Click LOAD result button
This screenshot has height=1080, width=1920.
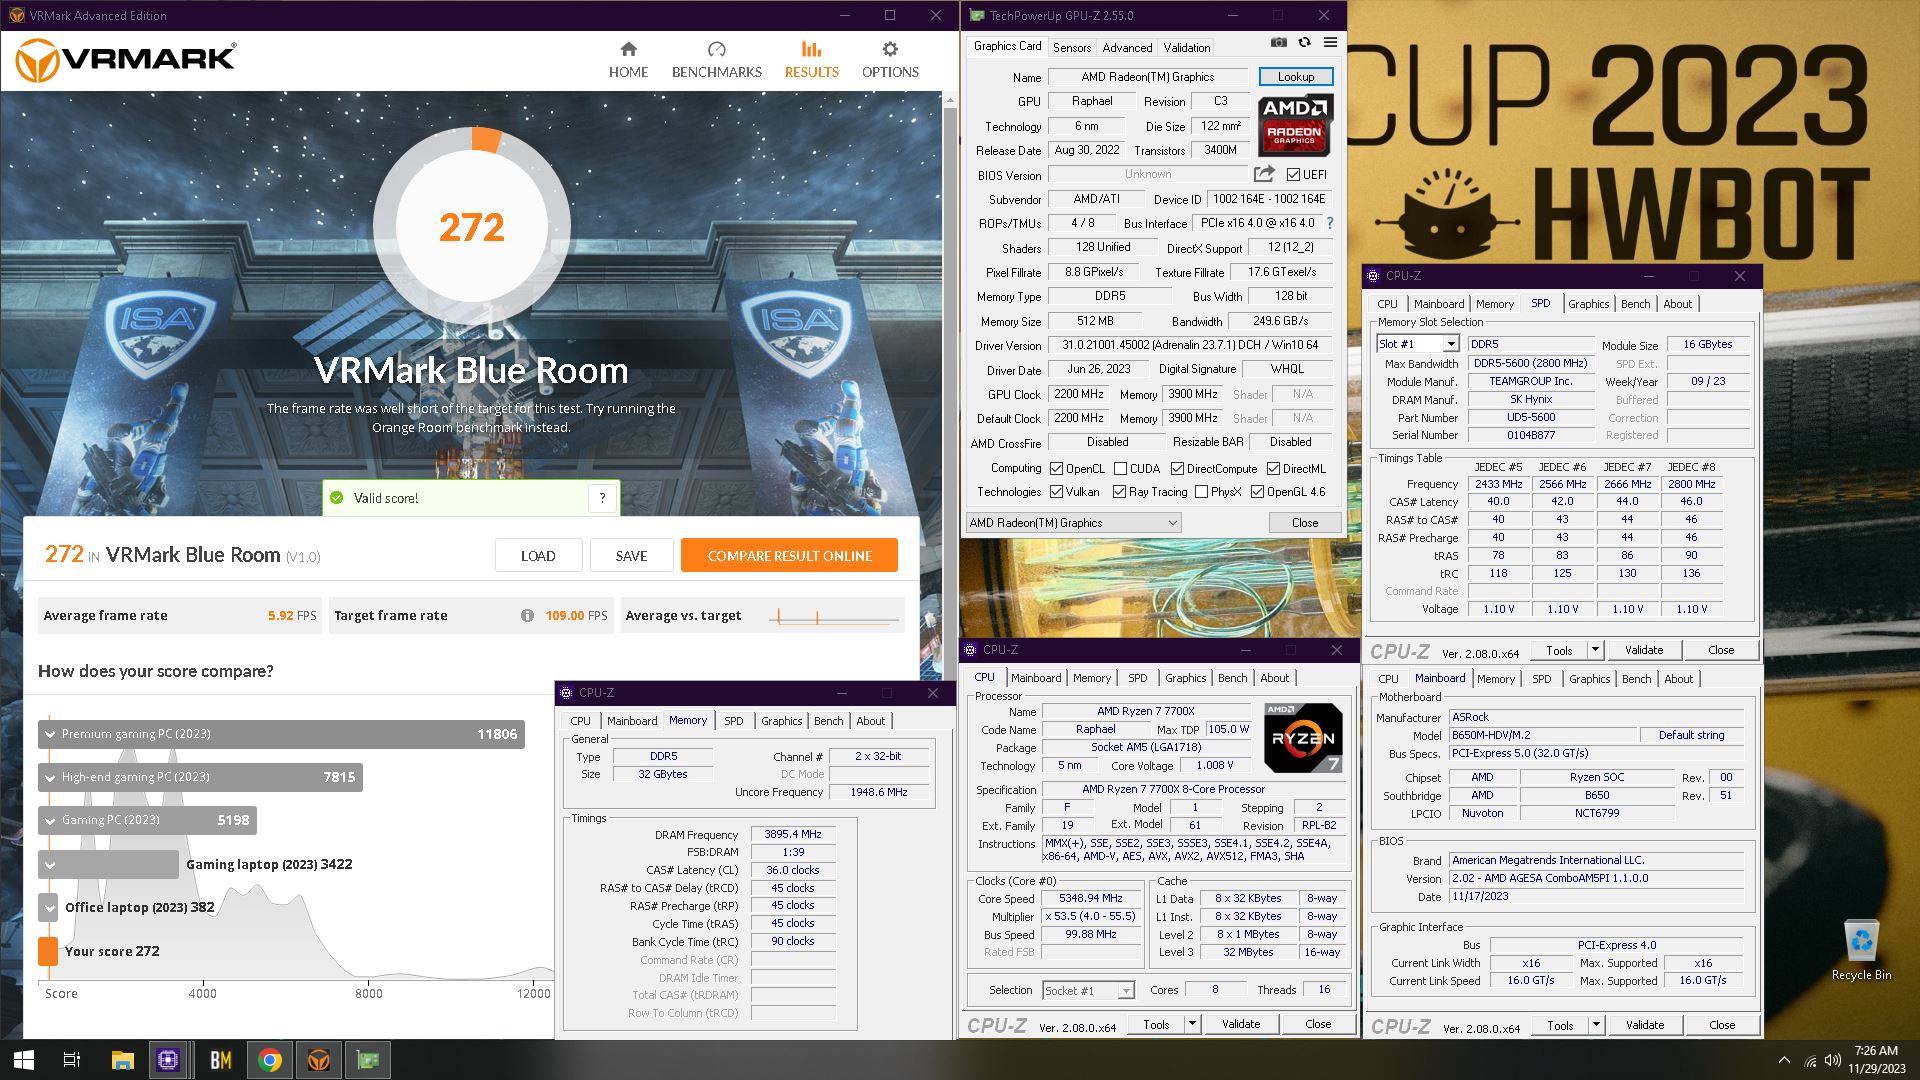click(x=538, y=556)
